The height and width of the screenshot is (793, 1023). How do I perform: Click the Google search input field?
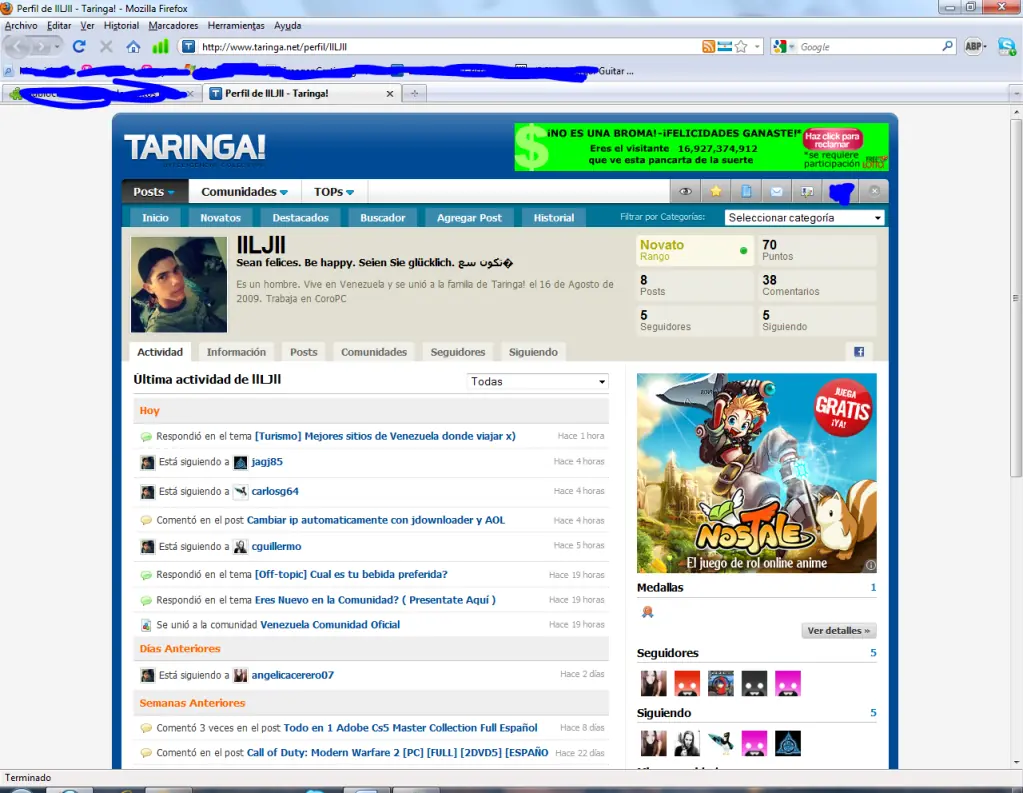point(869,46)
